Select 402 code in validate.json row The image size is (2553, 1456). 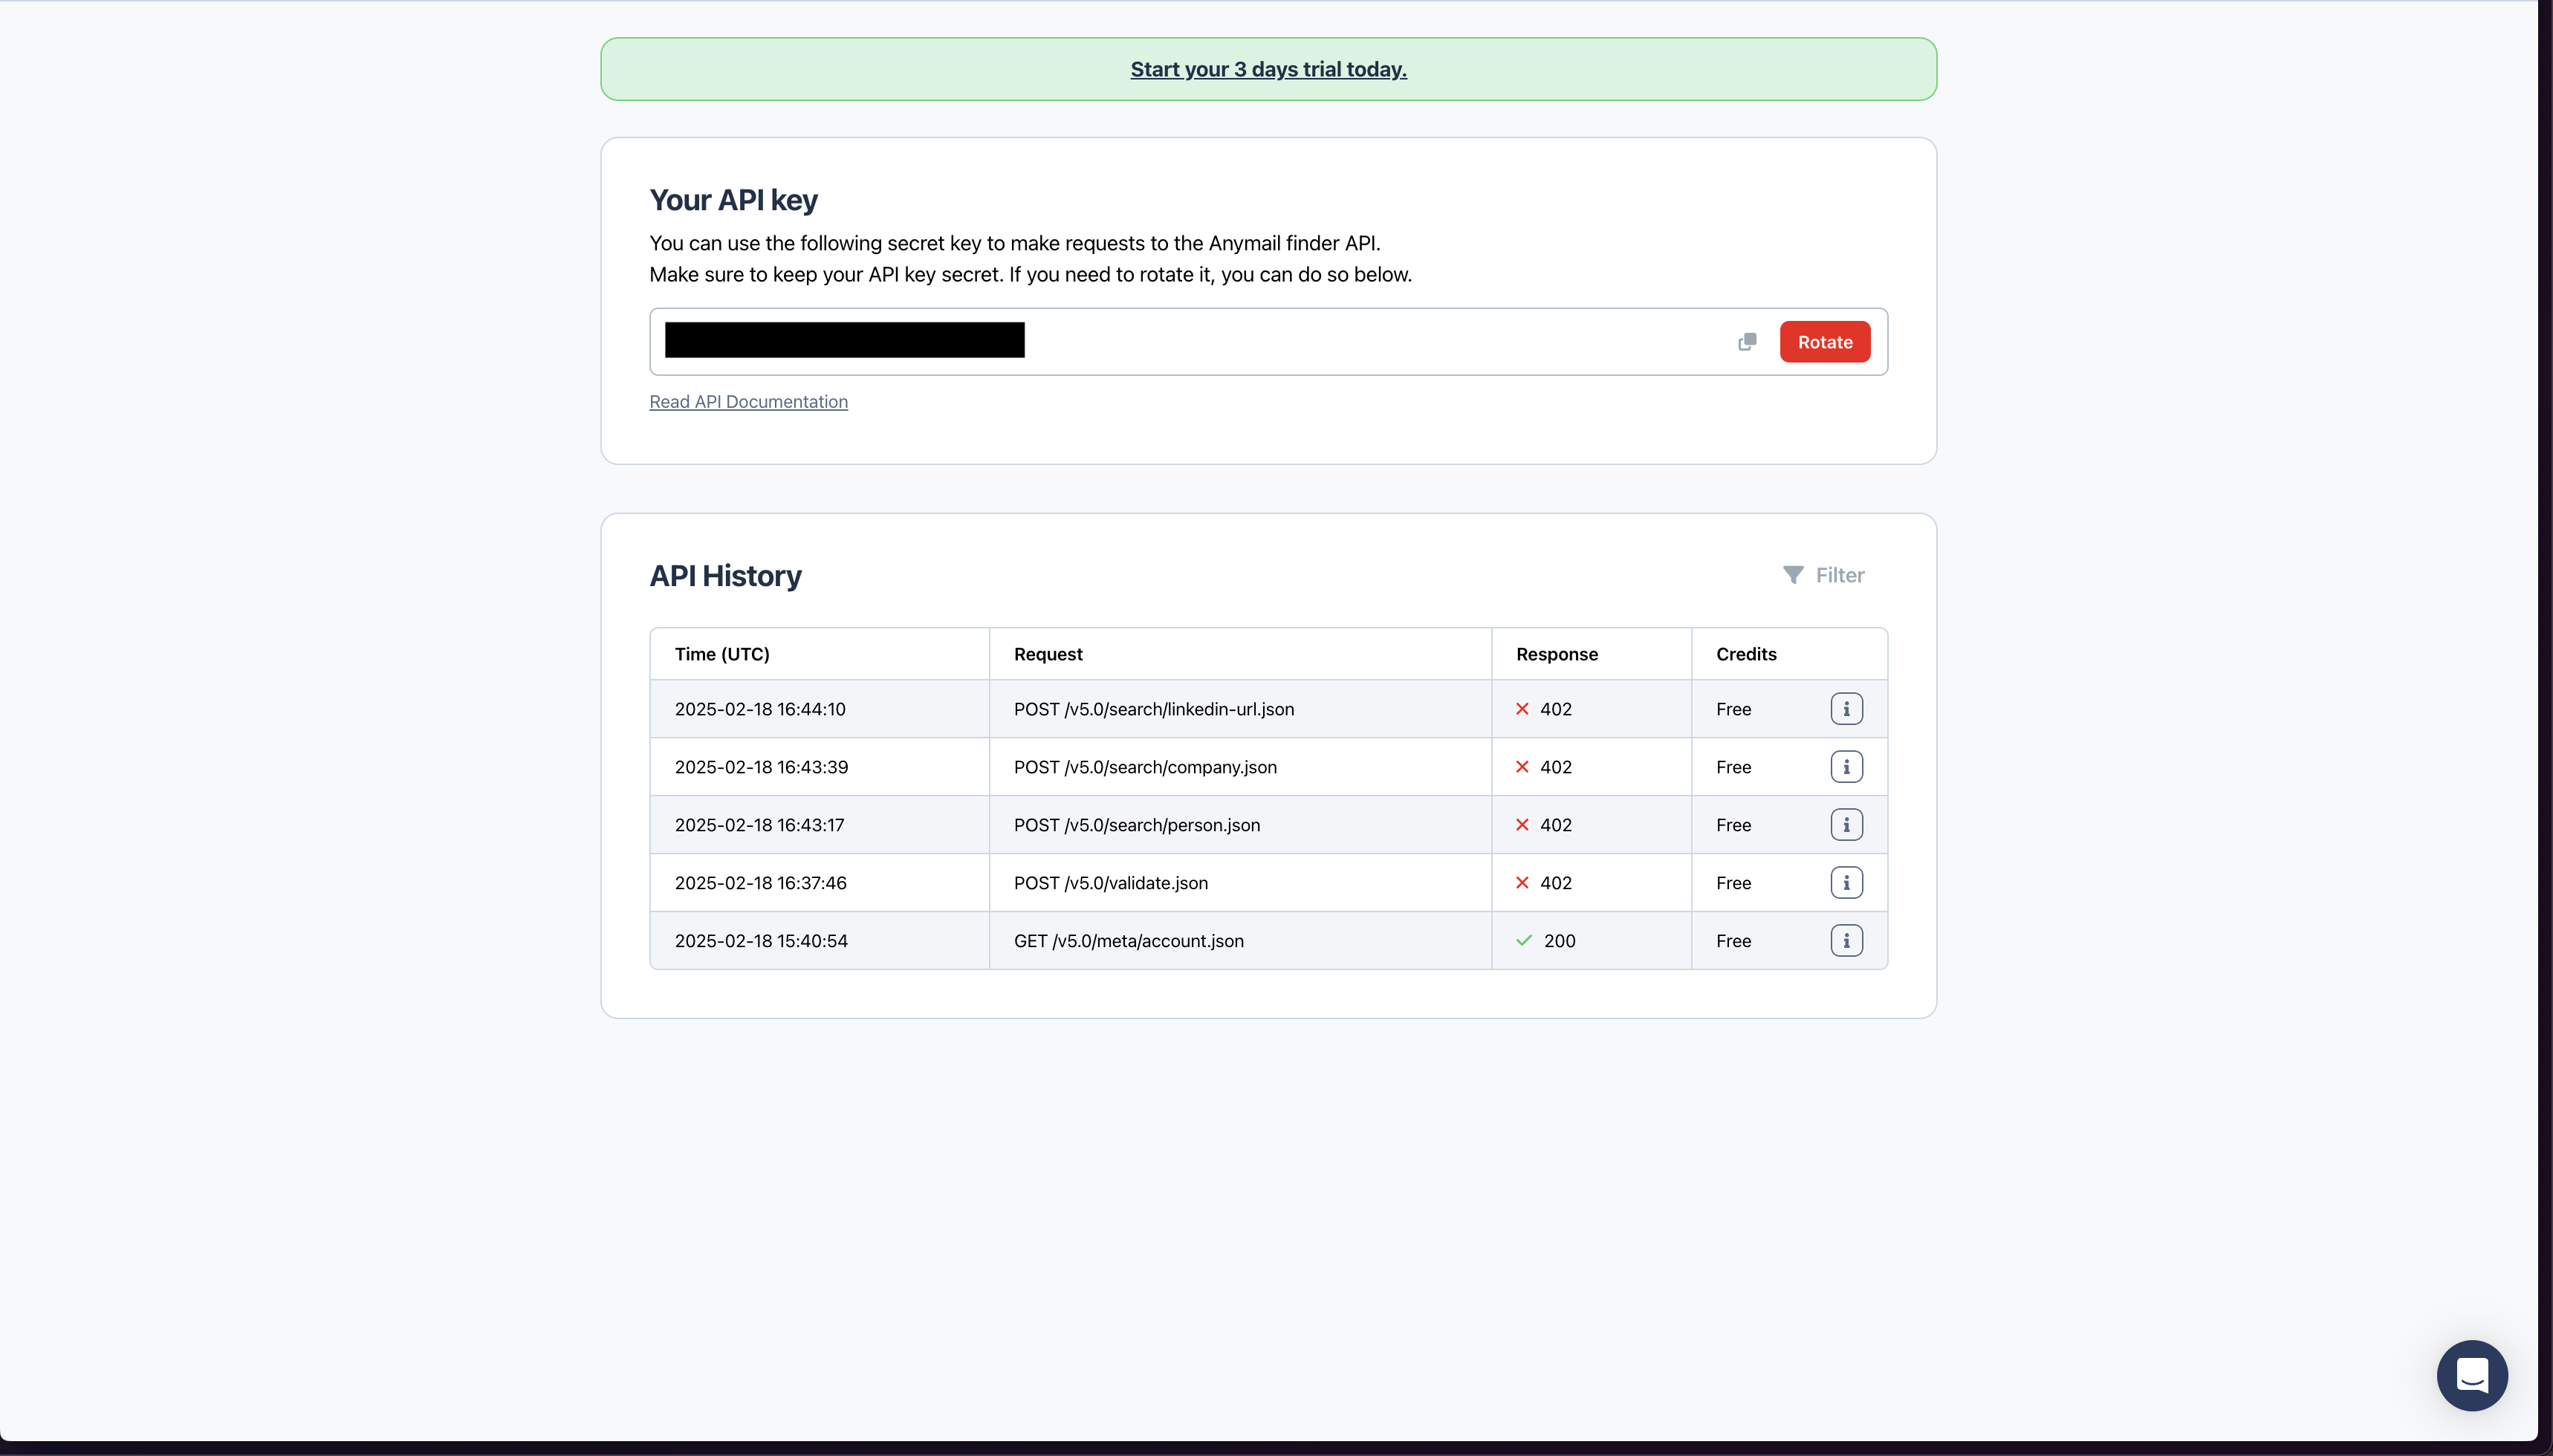pos(1556,883)
